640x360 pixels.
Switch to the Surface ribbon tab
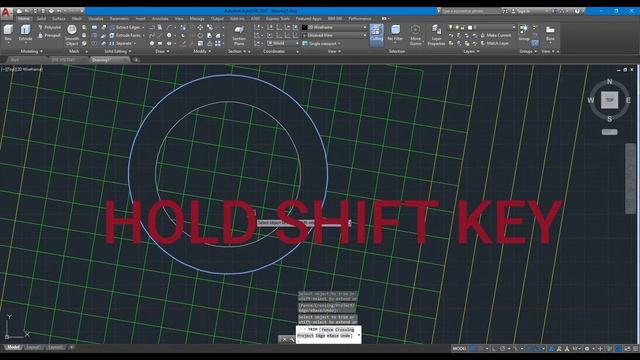[59, 19]
